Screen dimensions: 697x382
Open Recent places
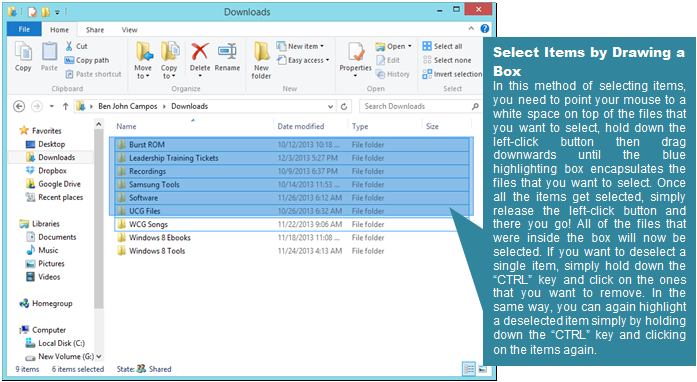pyautogui.click(x=60, y=197)
